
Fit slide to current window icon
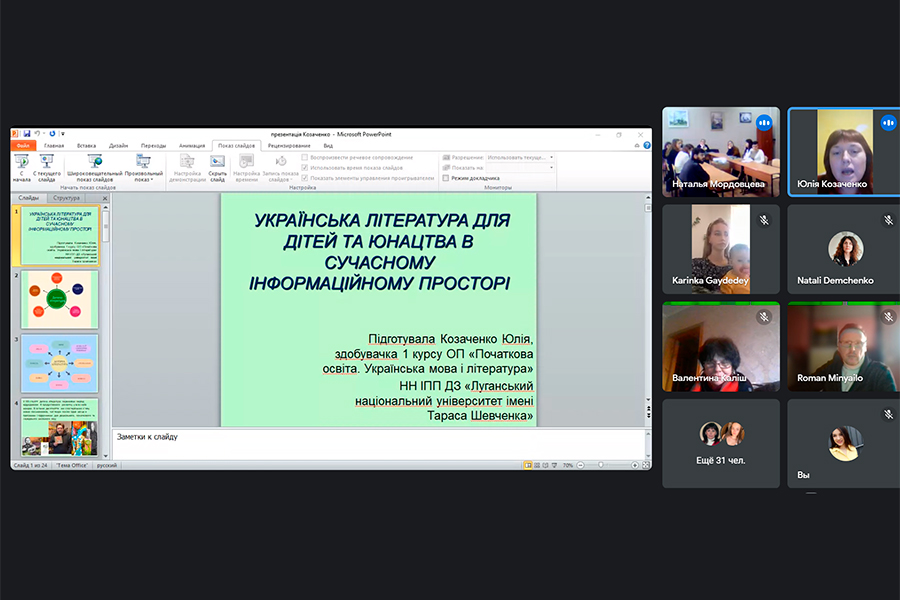pyautogui.click(x=646, y=465)
